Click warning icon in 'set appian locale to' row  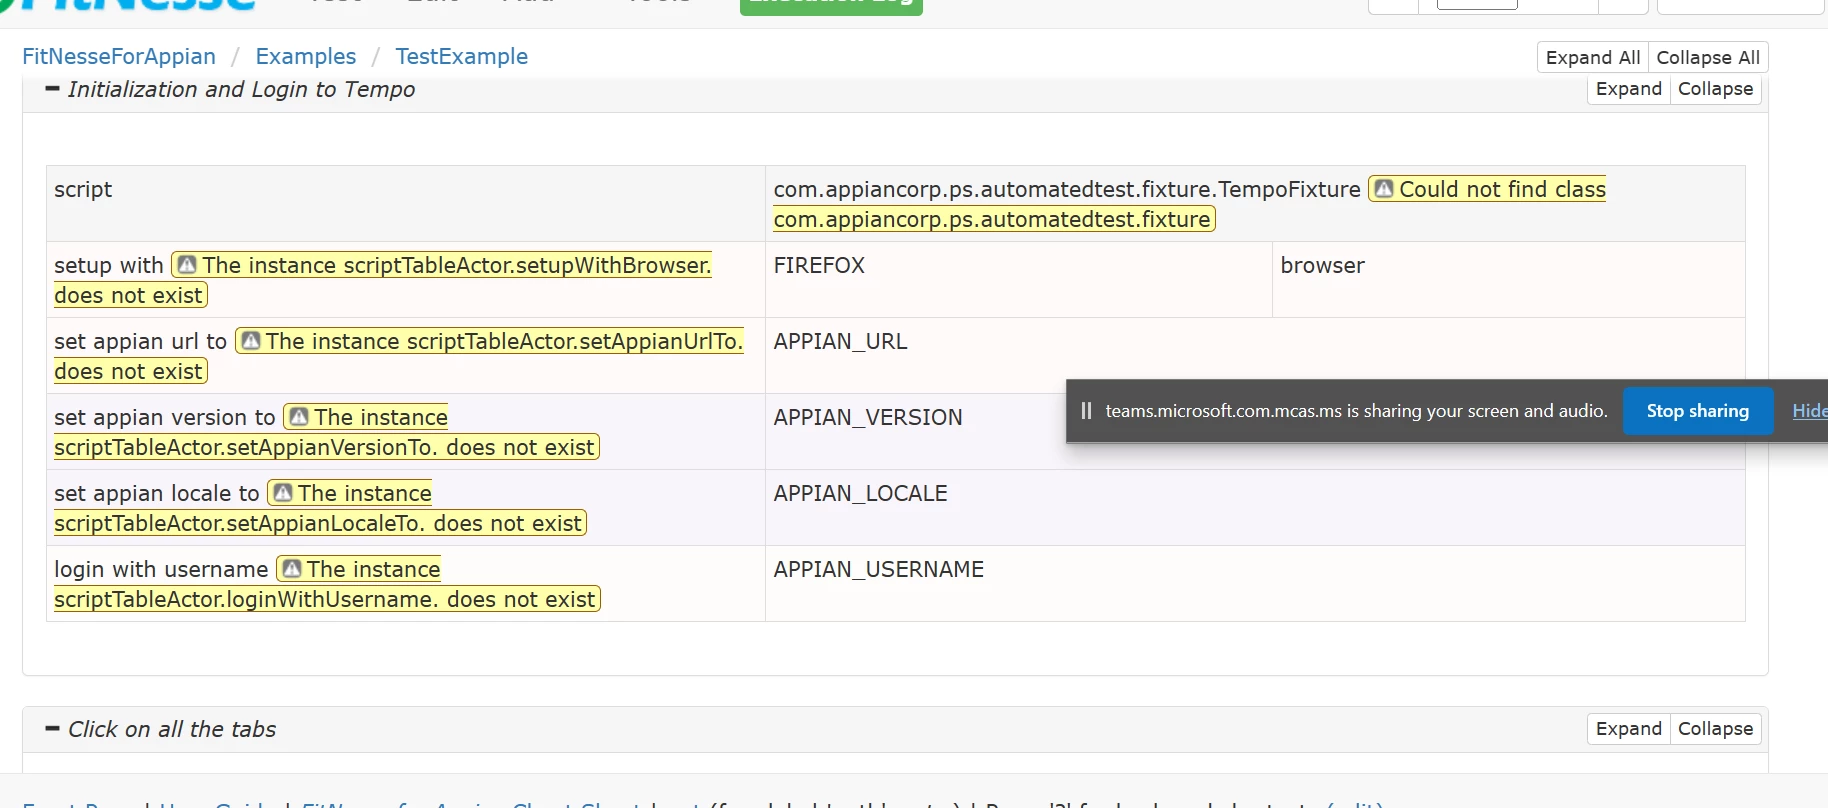[x=283, y=493]
